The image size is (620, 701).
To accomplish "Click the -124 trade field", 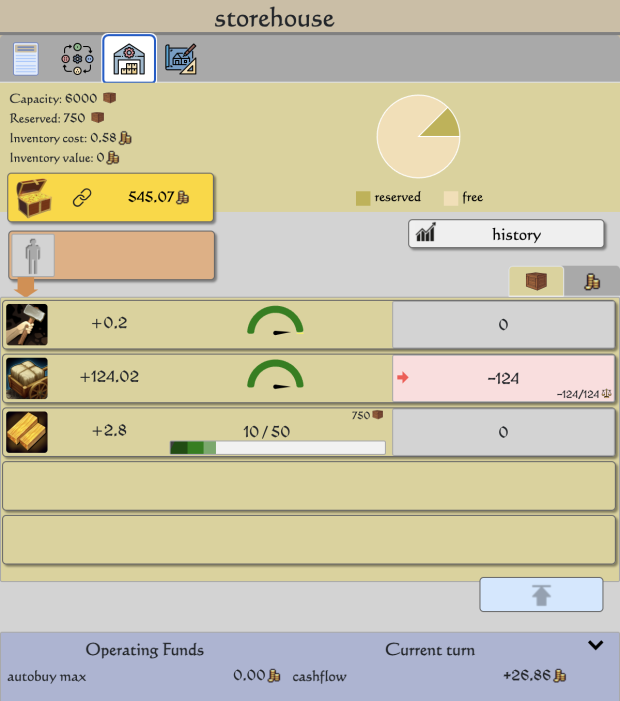I will [503, 378].
